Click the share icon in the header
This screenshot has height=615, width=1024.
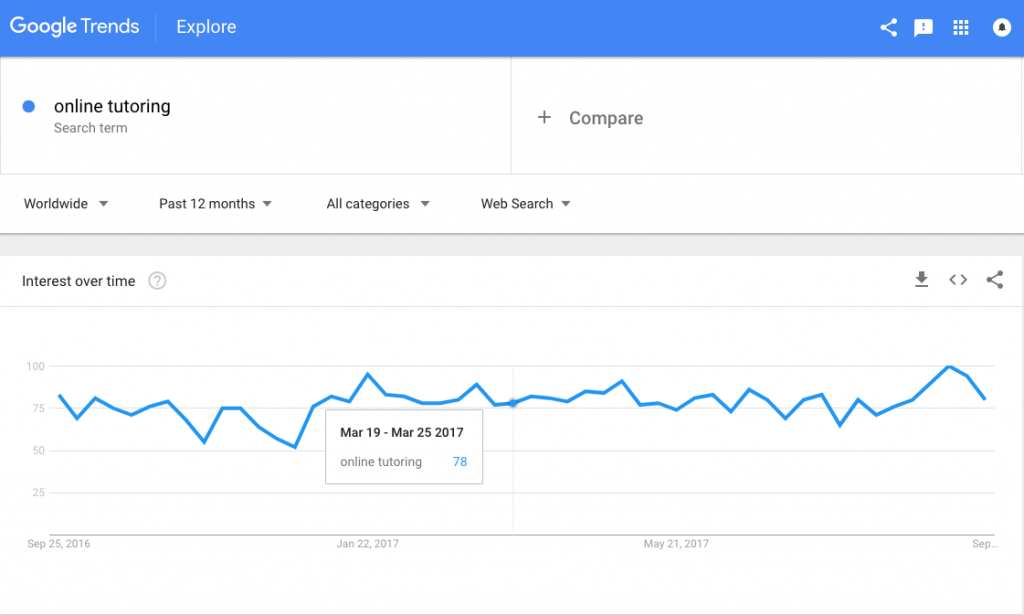point(888,27)
